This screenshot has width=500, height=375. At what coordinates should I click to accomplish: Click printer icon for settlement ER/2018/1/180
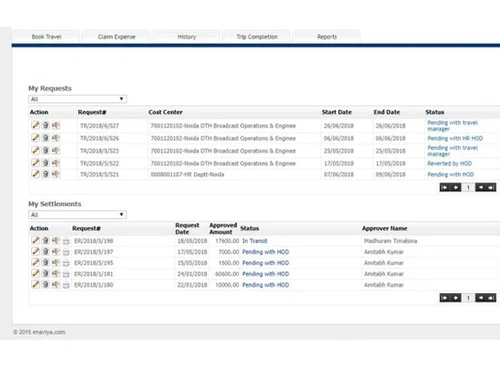(66, 285)
